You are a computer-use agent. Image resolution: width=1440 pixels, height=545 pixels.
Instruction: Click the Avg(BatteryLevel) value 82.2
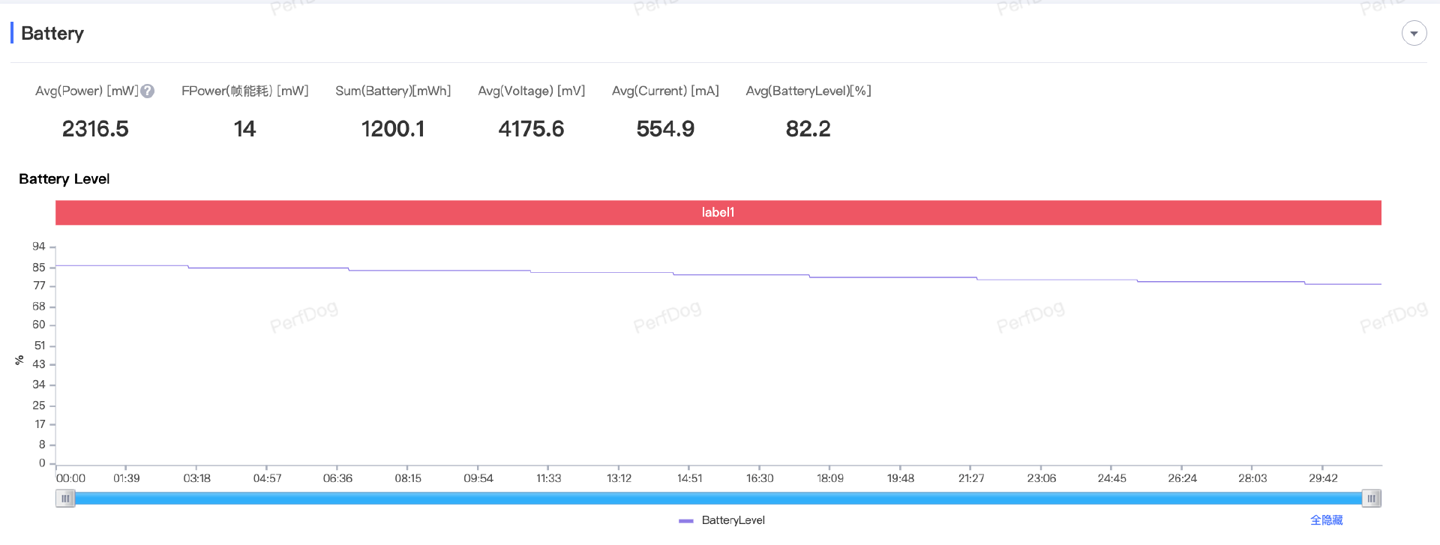click(808, 129)
